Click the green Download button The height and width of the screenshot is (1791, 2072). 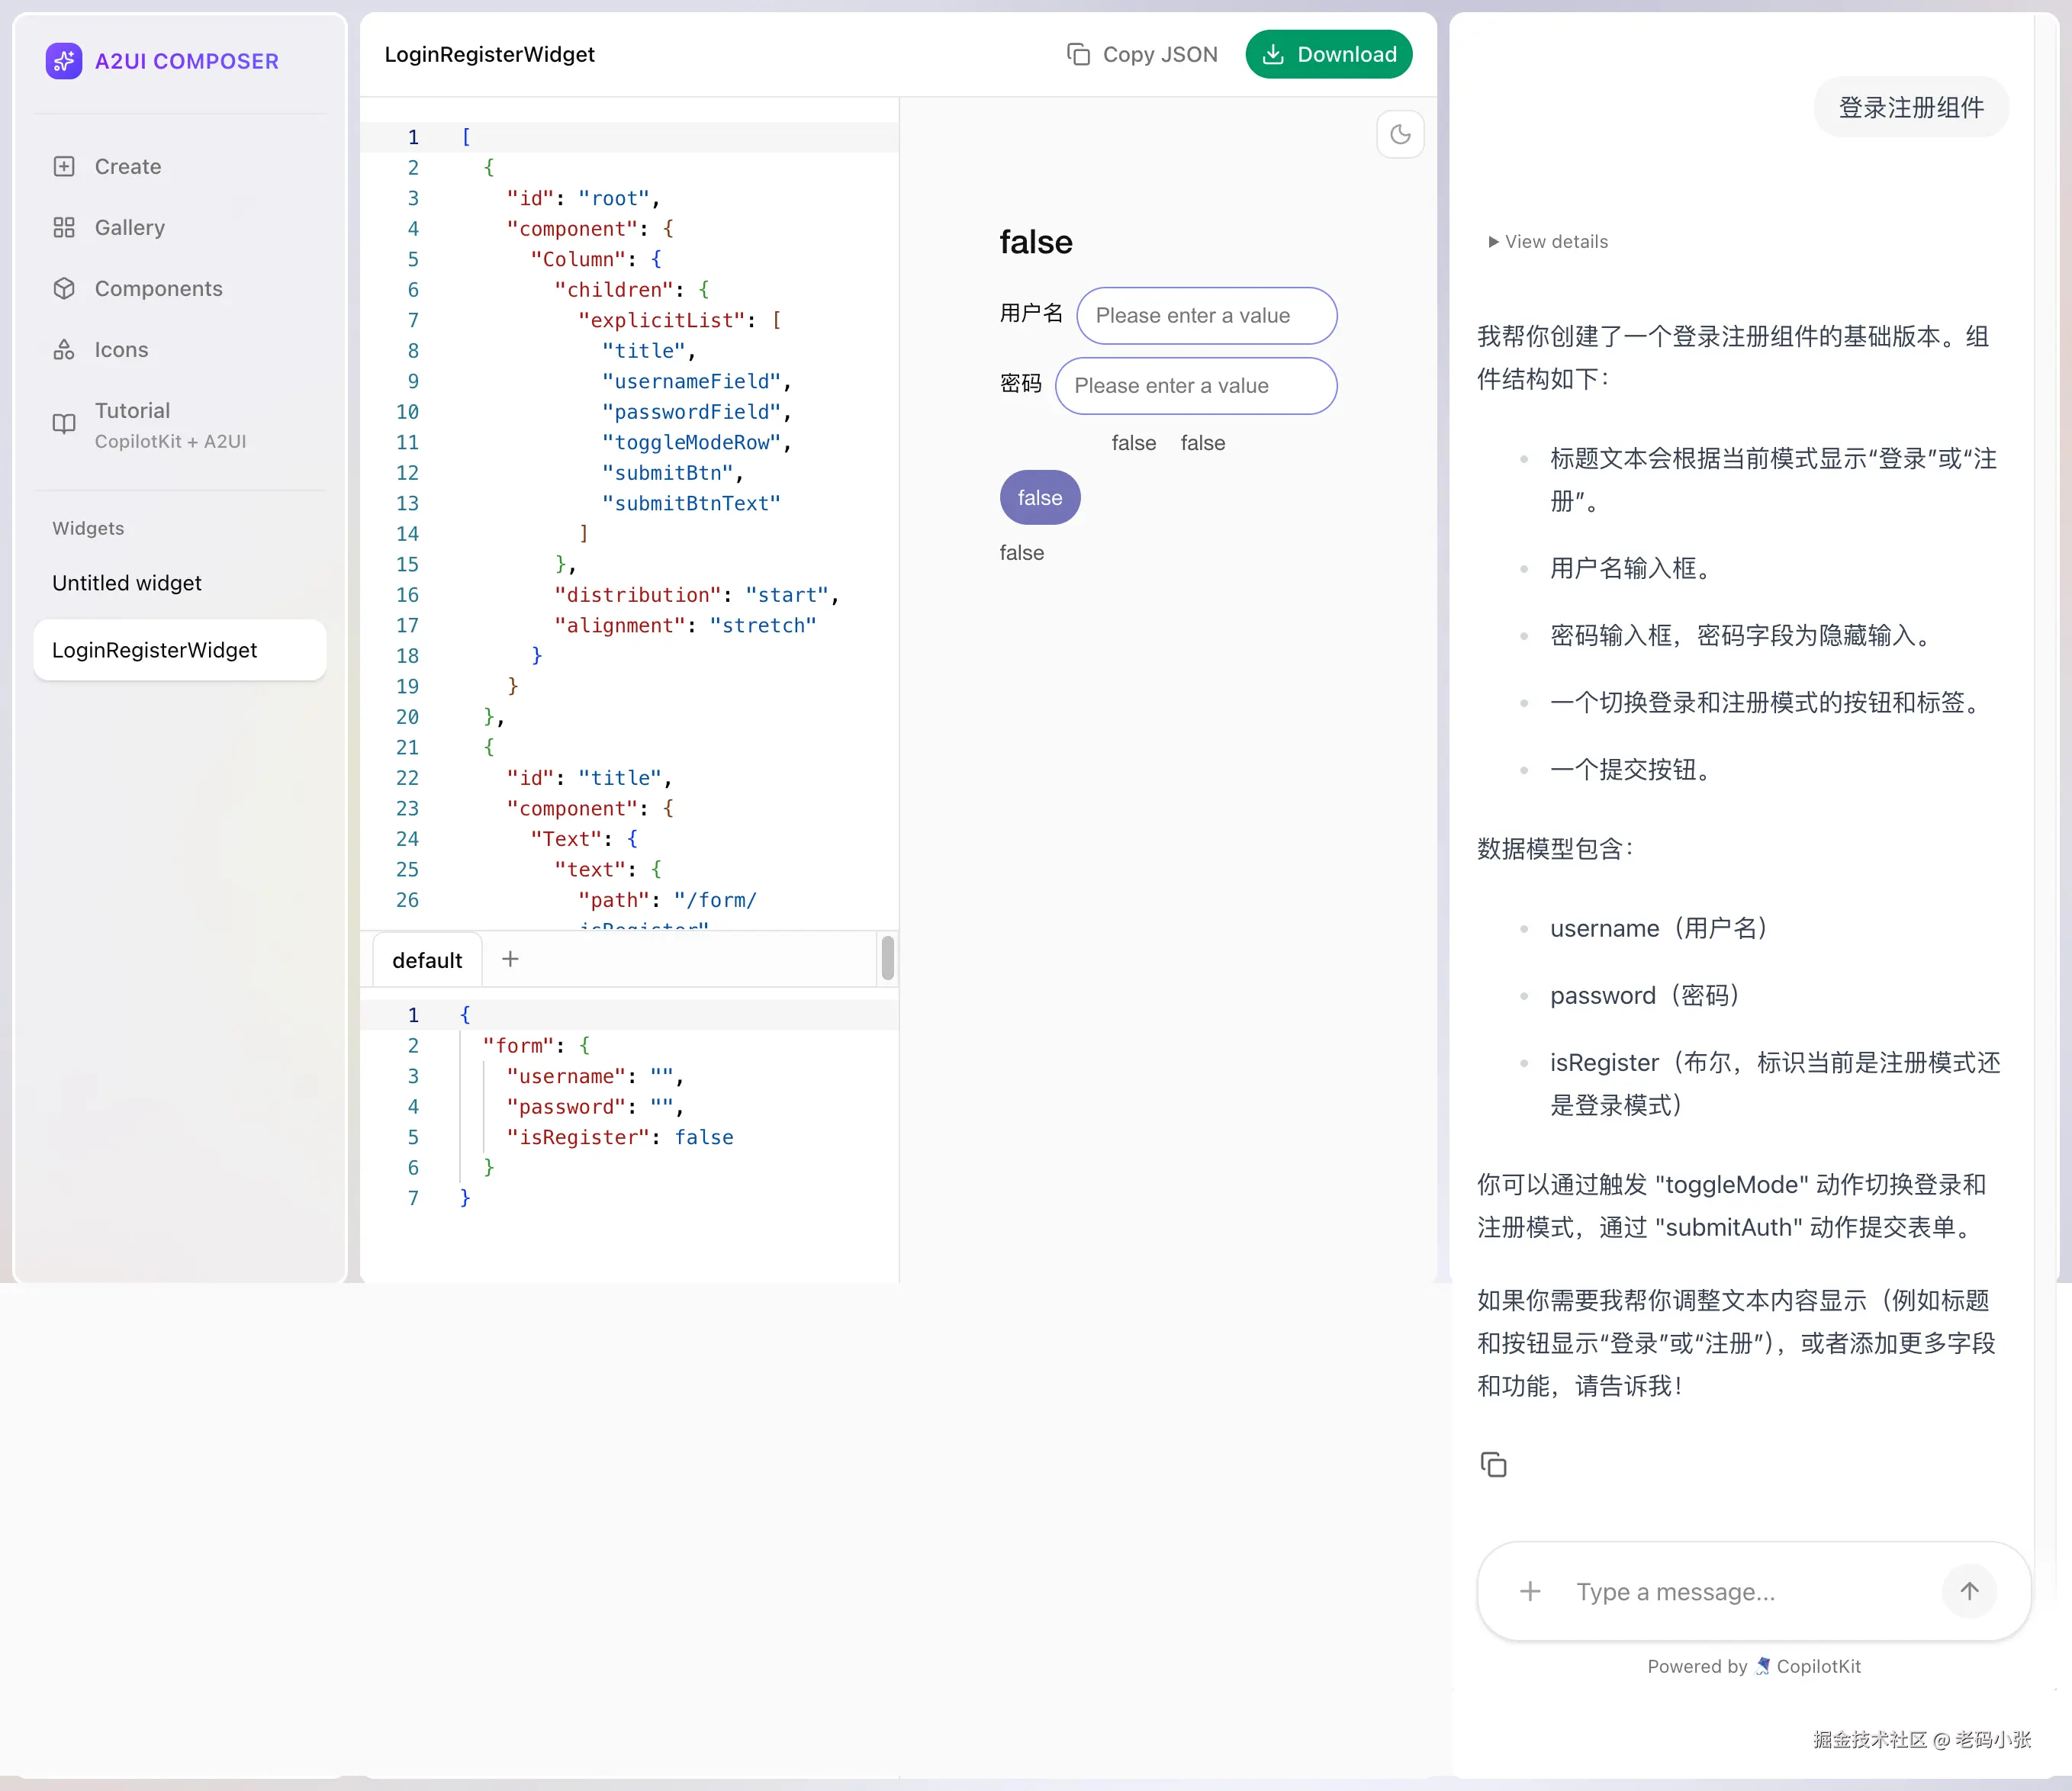tap(1328, 55)
